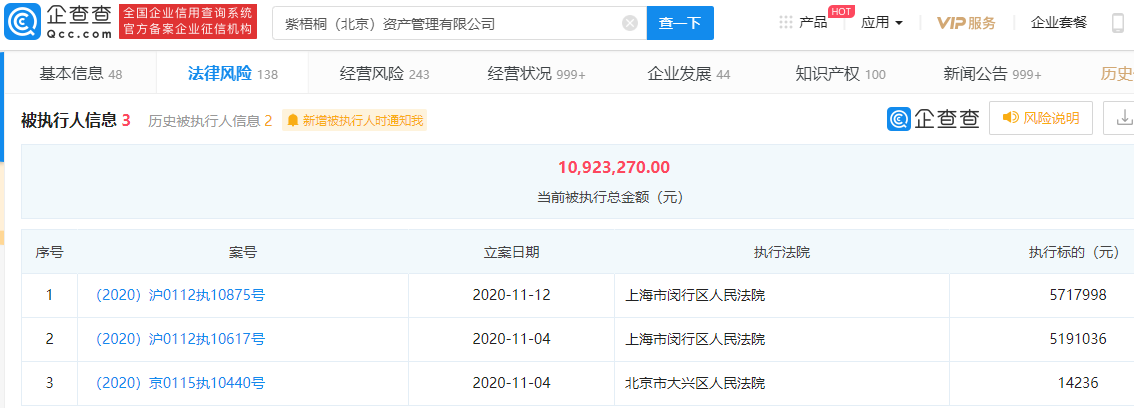The height and width of the screenshot is (408, 1134).
Task: Open the 产品 grid icon menu
Action: (x=786, y=22)
